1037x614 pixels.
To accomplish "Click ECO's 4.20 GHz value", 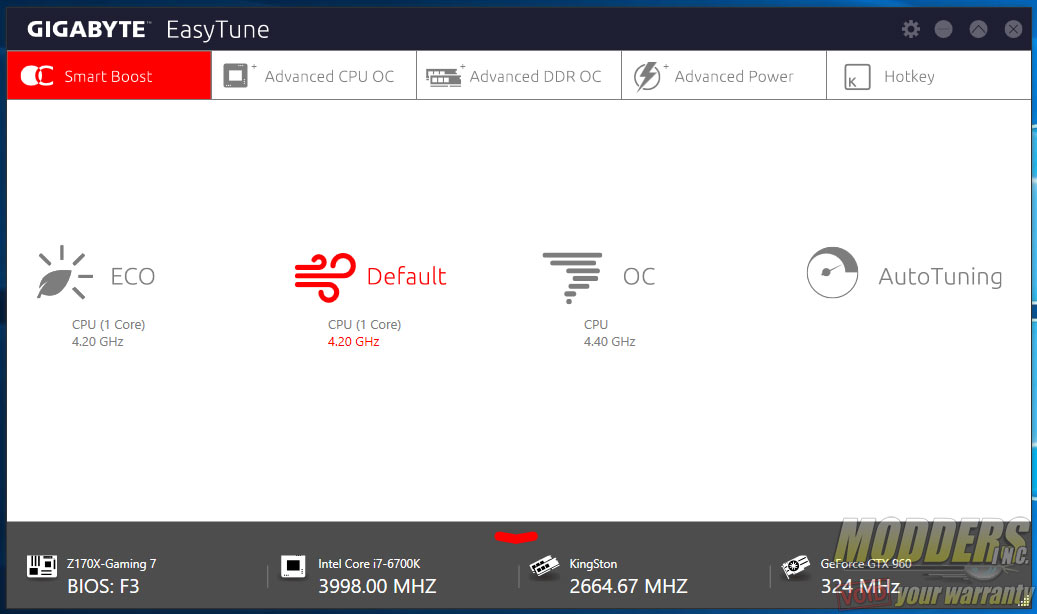I will tap(98, 341).
